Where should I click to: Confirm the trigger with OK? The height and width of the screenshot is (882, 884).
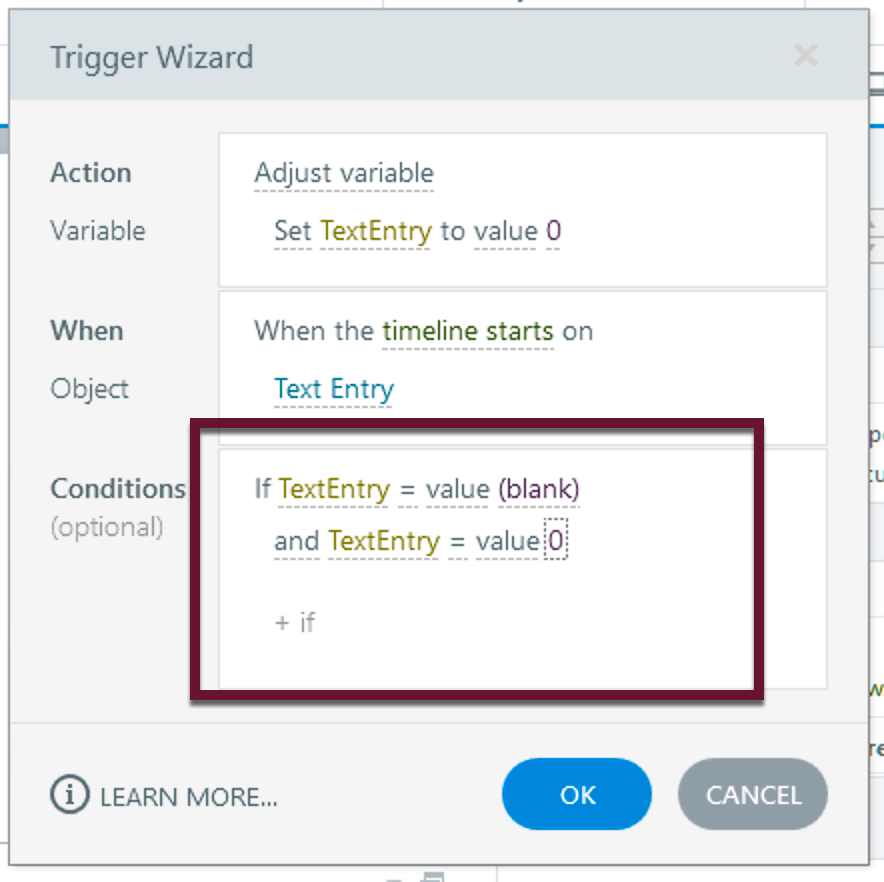pyautogui.click(x=577, y=795)
